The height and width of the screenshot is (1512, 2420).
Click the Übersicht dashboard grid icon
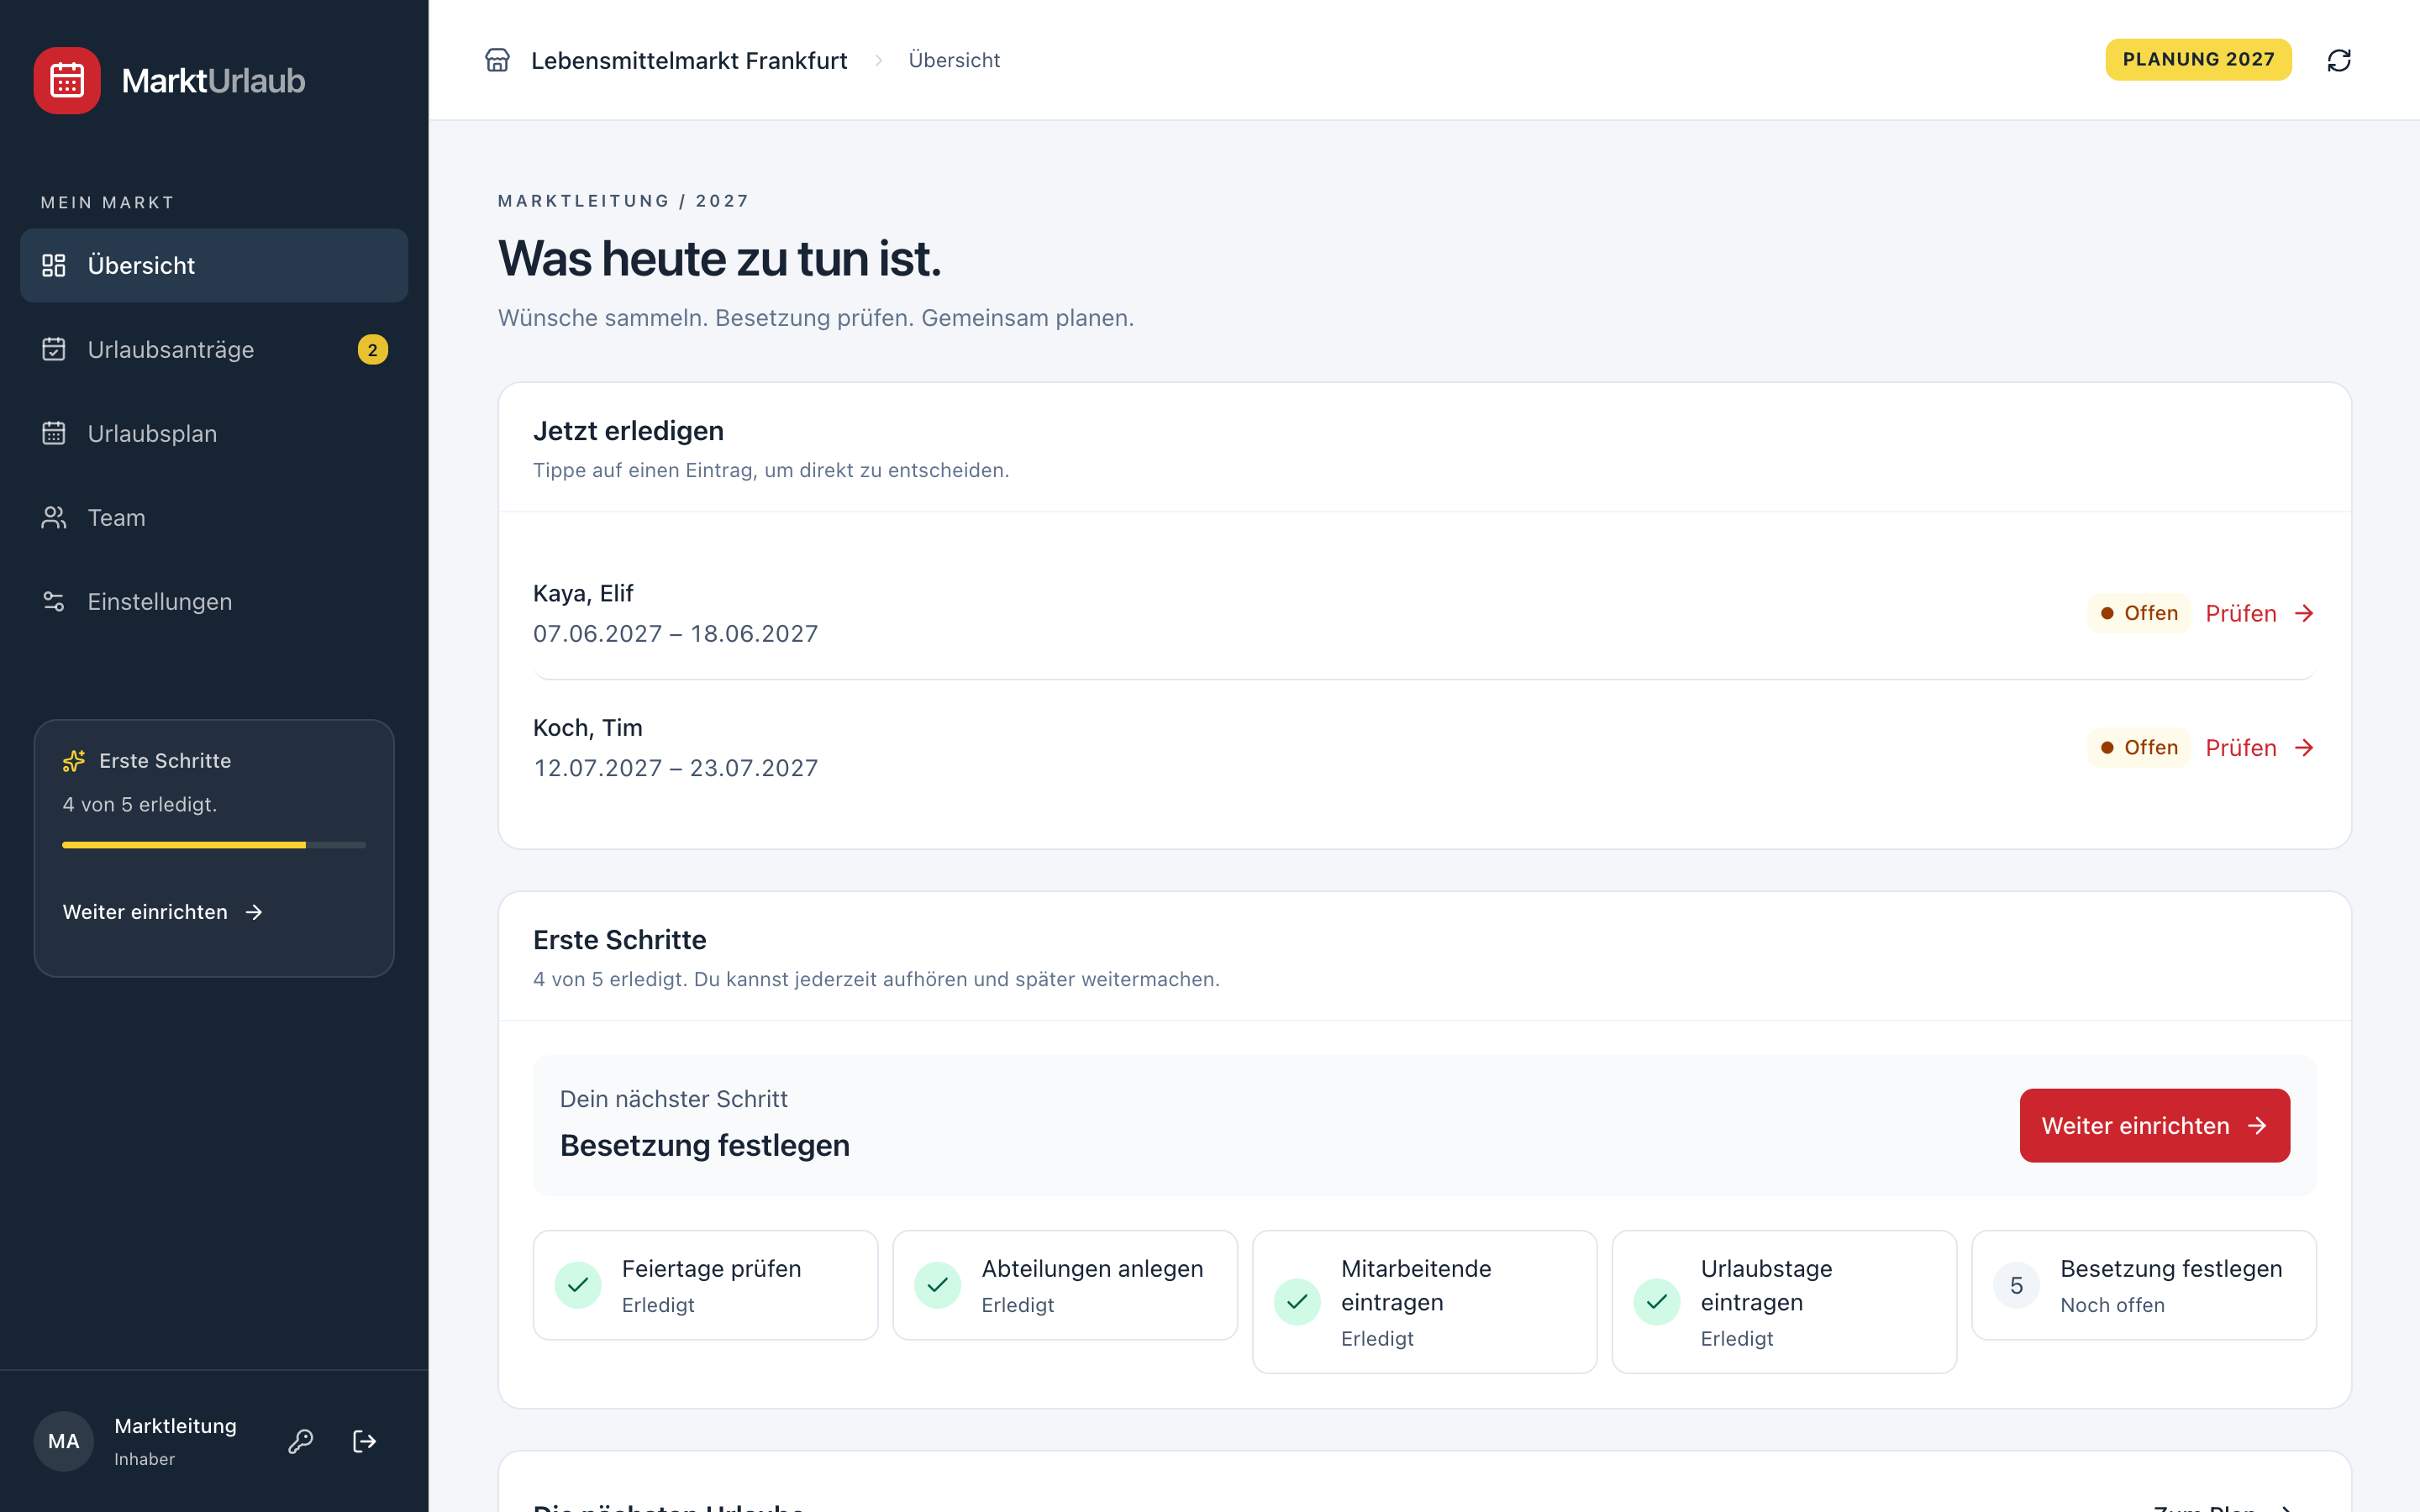click(x=54, y=265)
